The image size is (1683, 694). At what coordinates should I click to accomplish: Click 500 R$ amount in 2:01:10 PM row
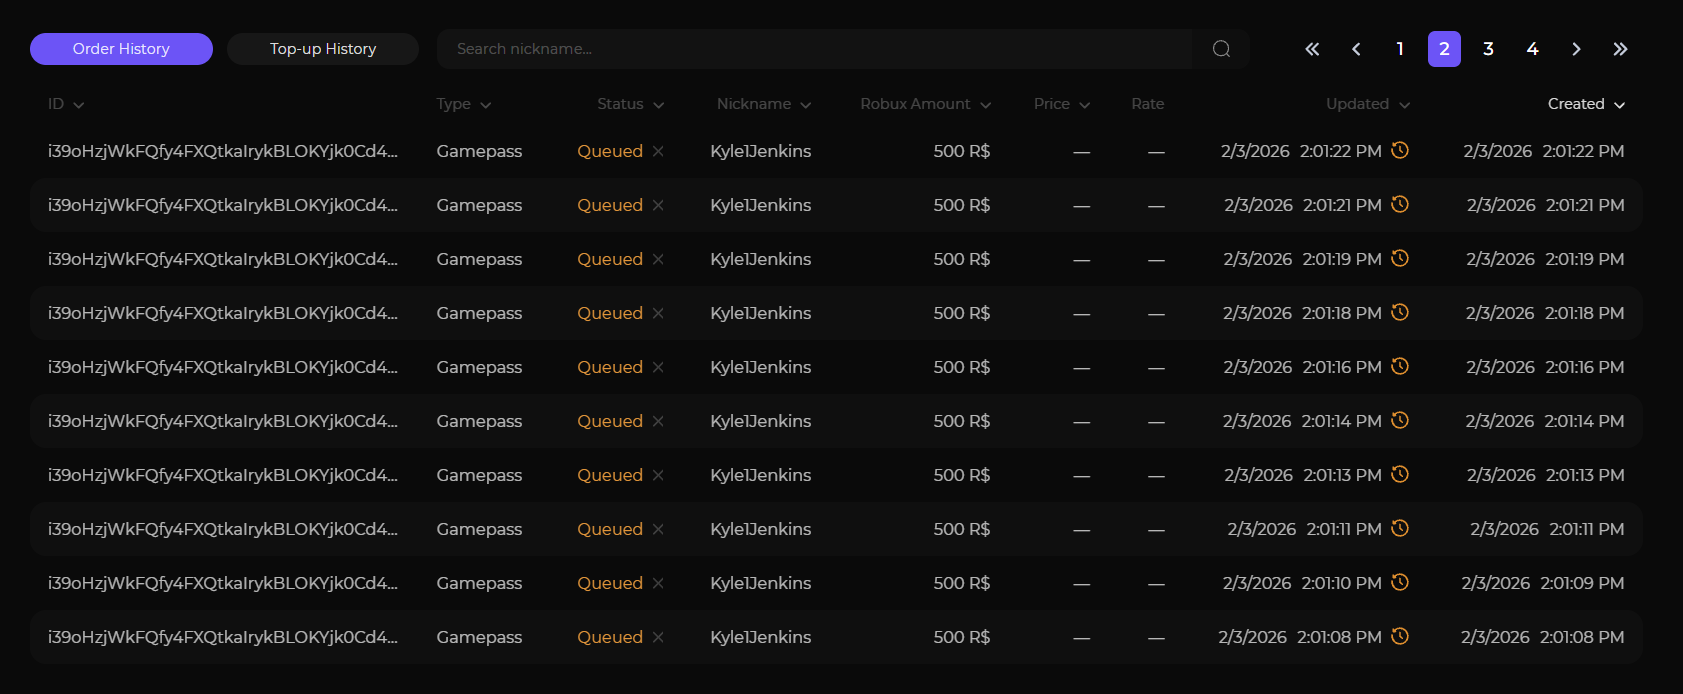tap(962, 583)
